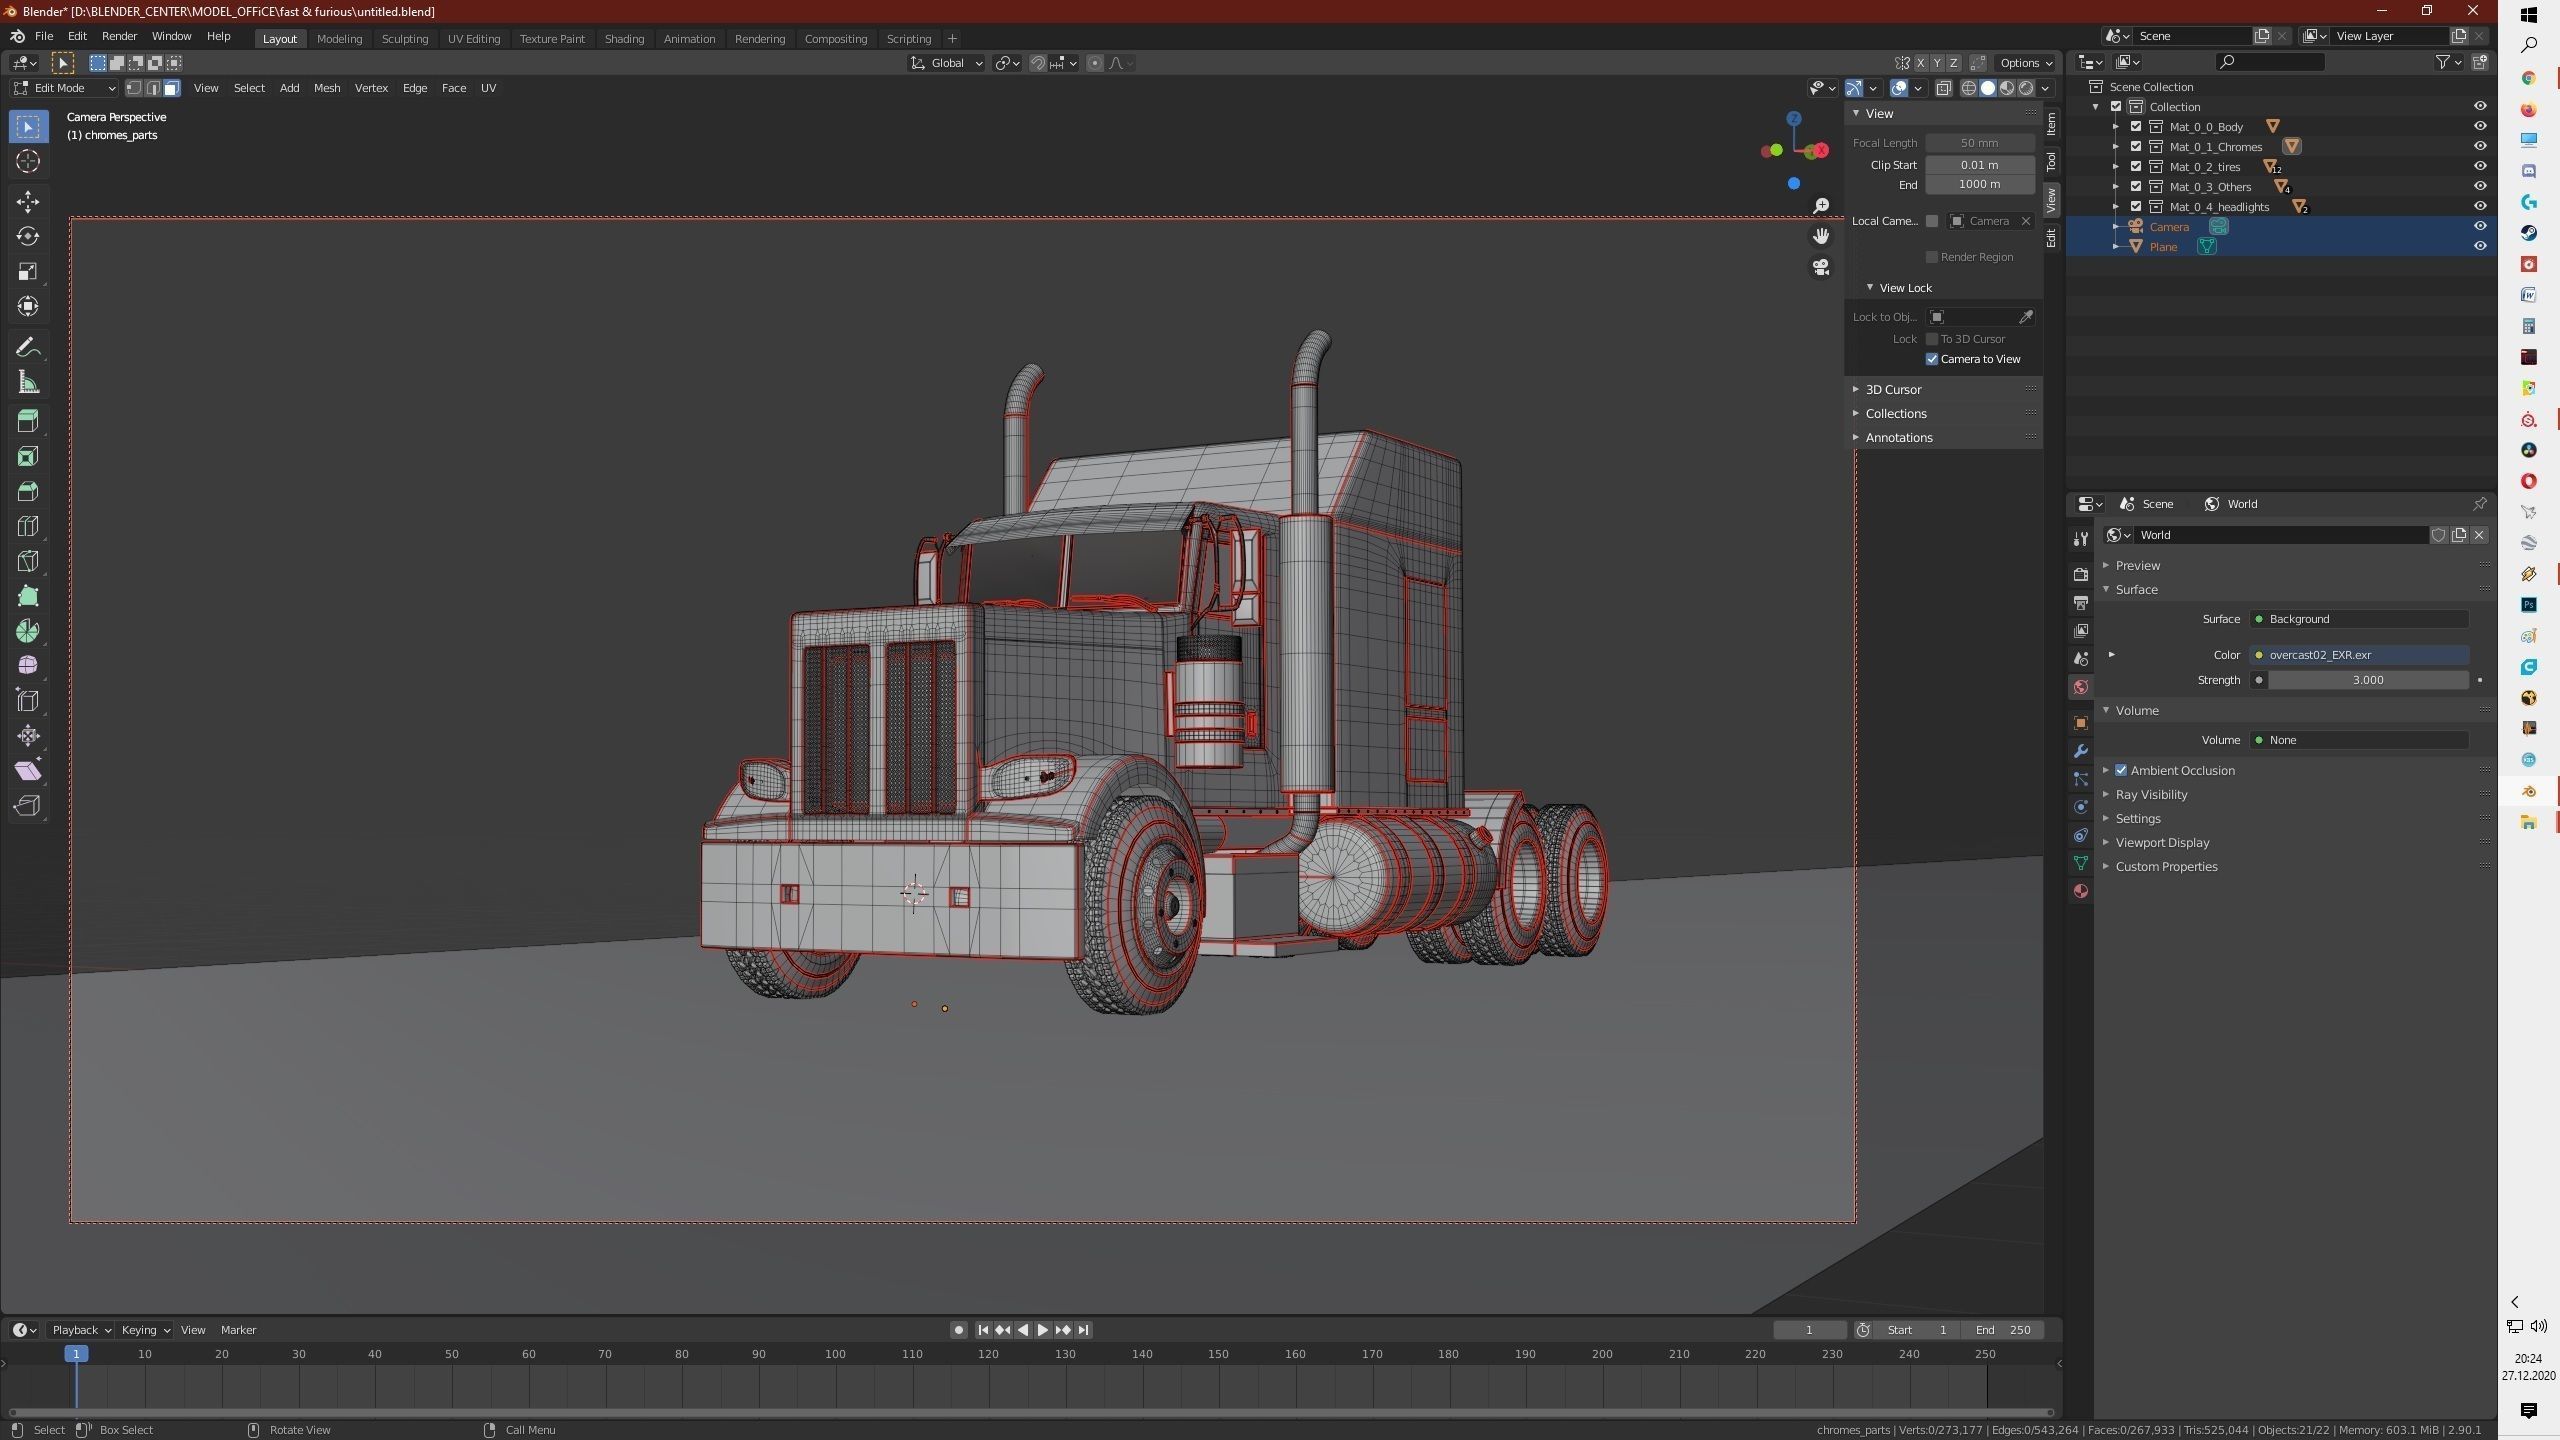This screenshot has height=1440, width=2560.
Task: Open the UV Editing workspace tab
Action: [x=473, y=39]
